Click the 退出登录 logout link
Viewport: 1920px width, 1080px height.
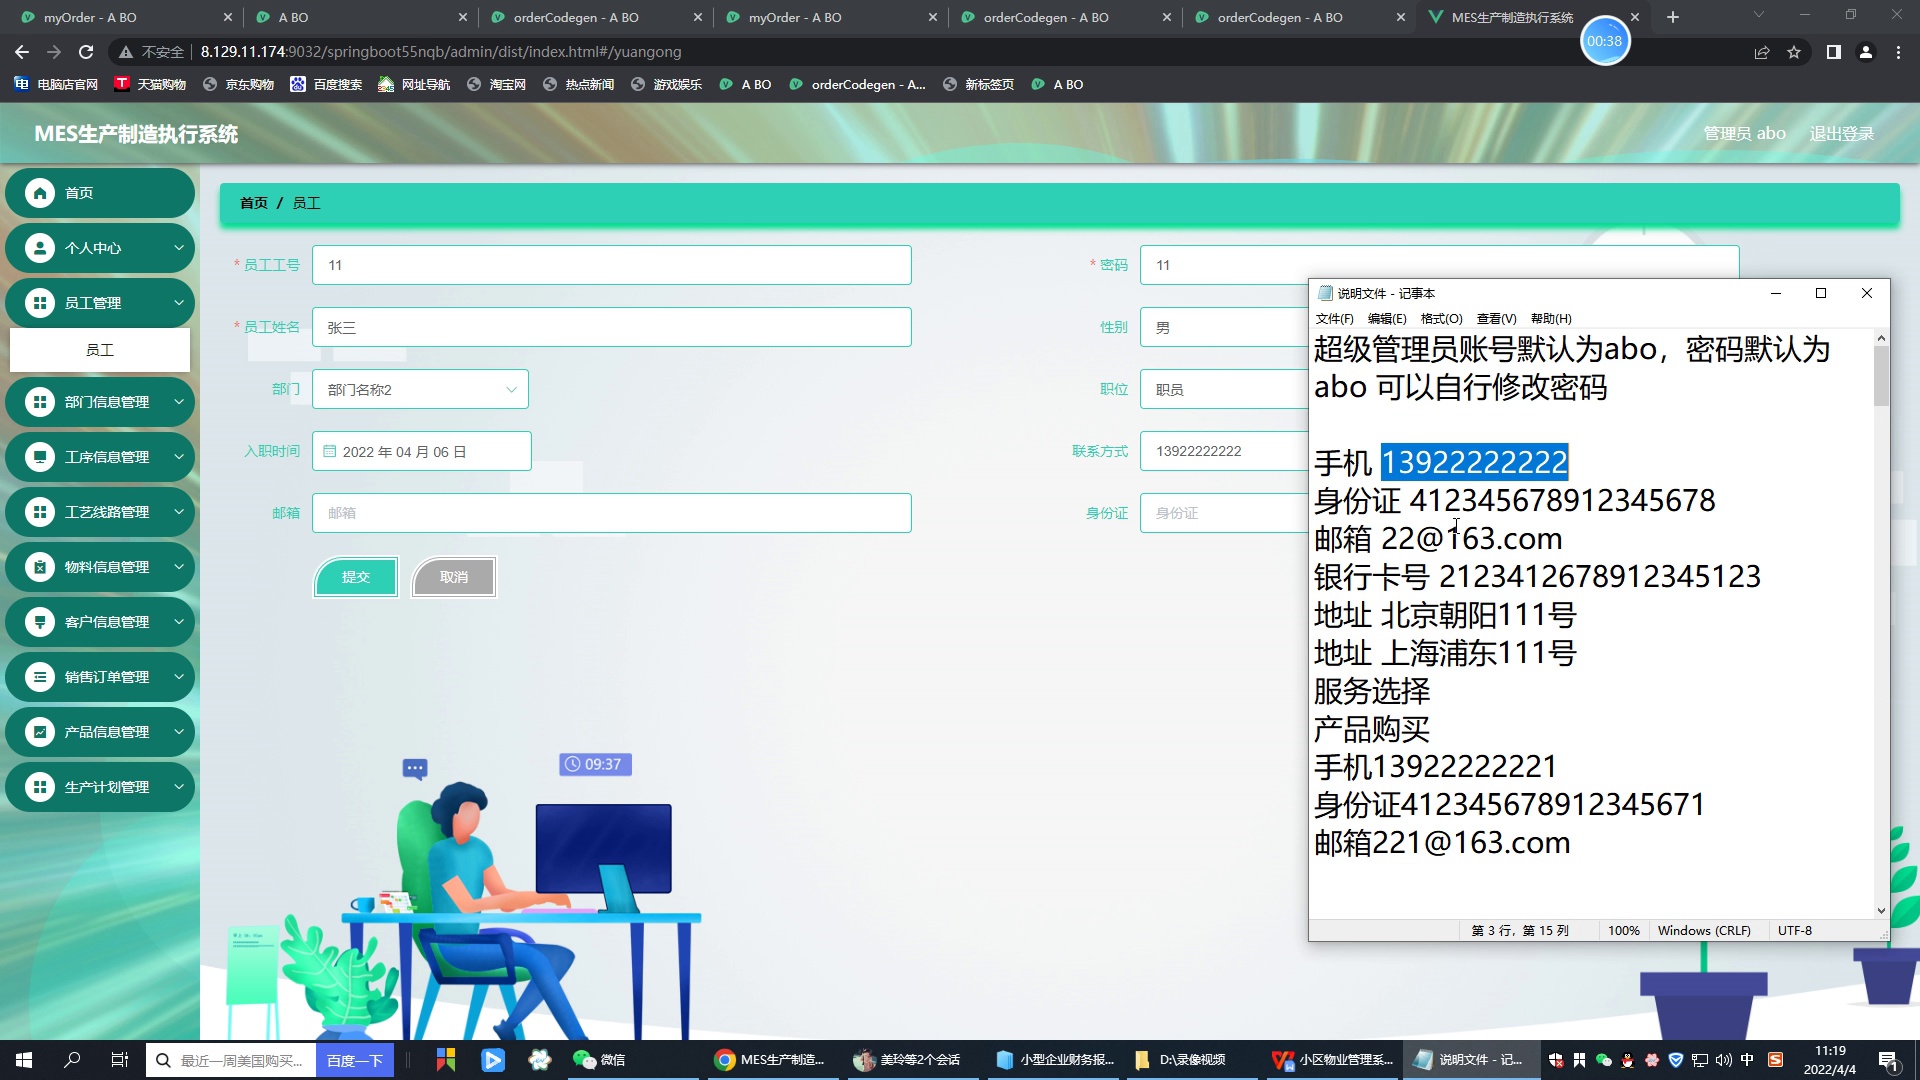click(x=1840, y=133)
